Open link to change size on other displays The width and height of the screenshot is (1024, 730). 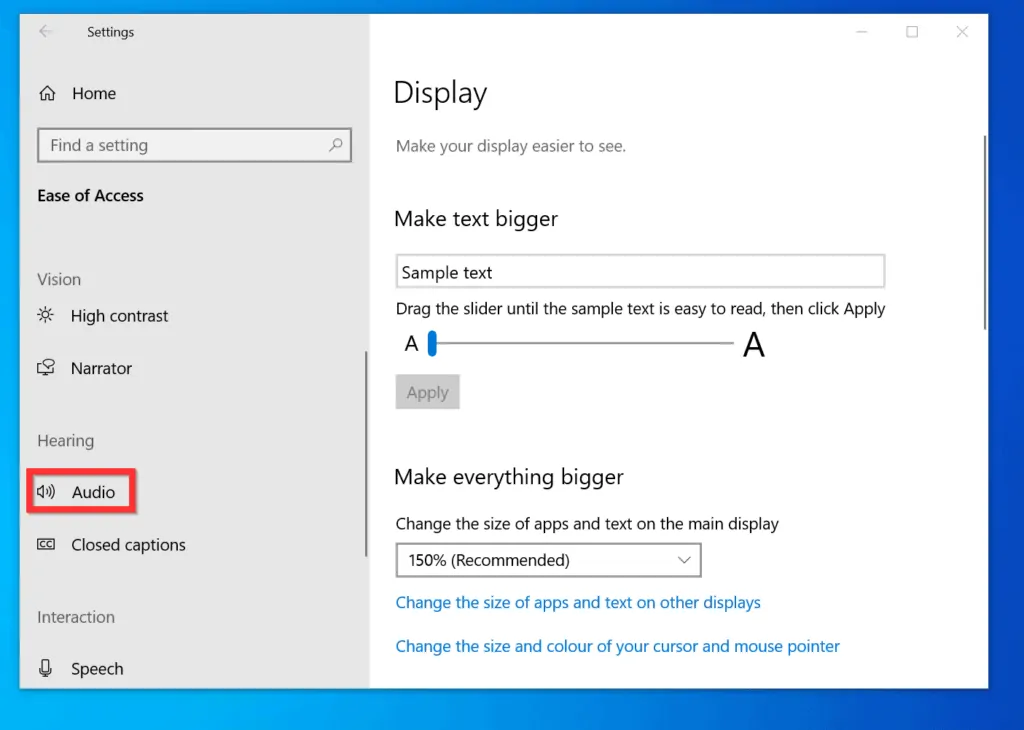578,603
